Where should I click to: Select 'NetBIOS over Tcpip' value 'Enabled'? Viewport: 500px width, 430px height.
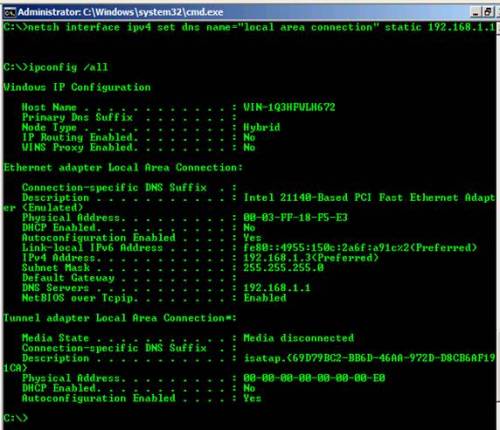[265, 297]
